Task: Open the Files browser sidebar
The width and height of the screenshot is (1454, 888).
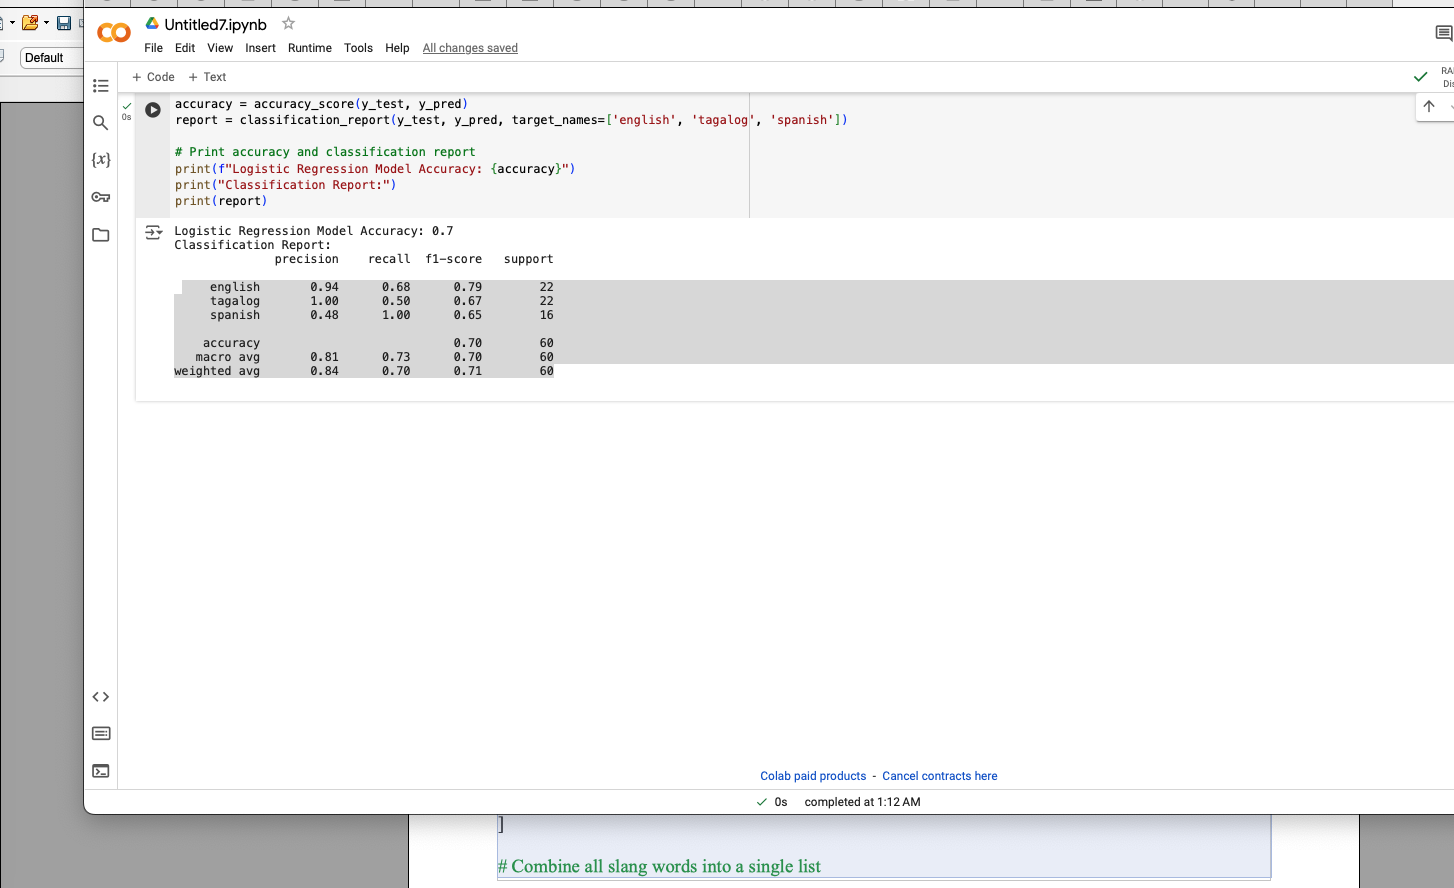Action: (x=101, y=234)
